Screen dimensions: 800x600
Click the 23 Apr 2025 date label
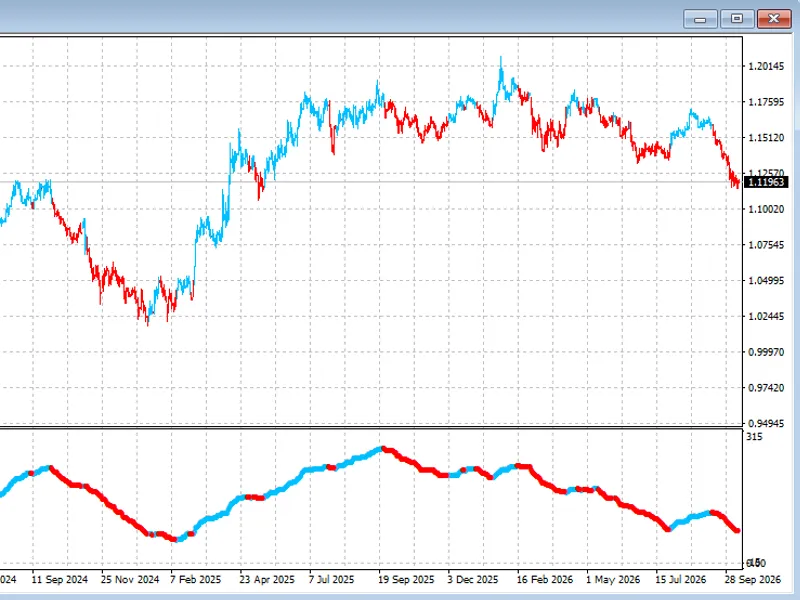point(267,580)
